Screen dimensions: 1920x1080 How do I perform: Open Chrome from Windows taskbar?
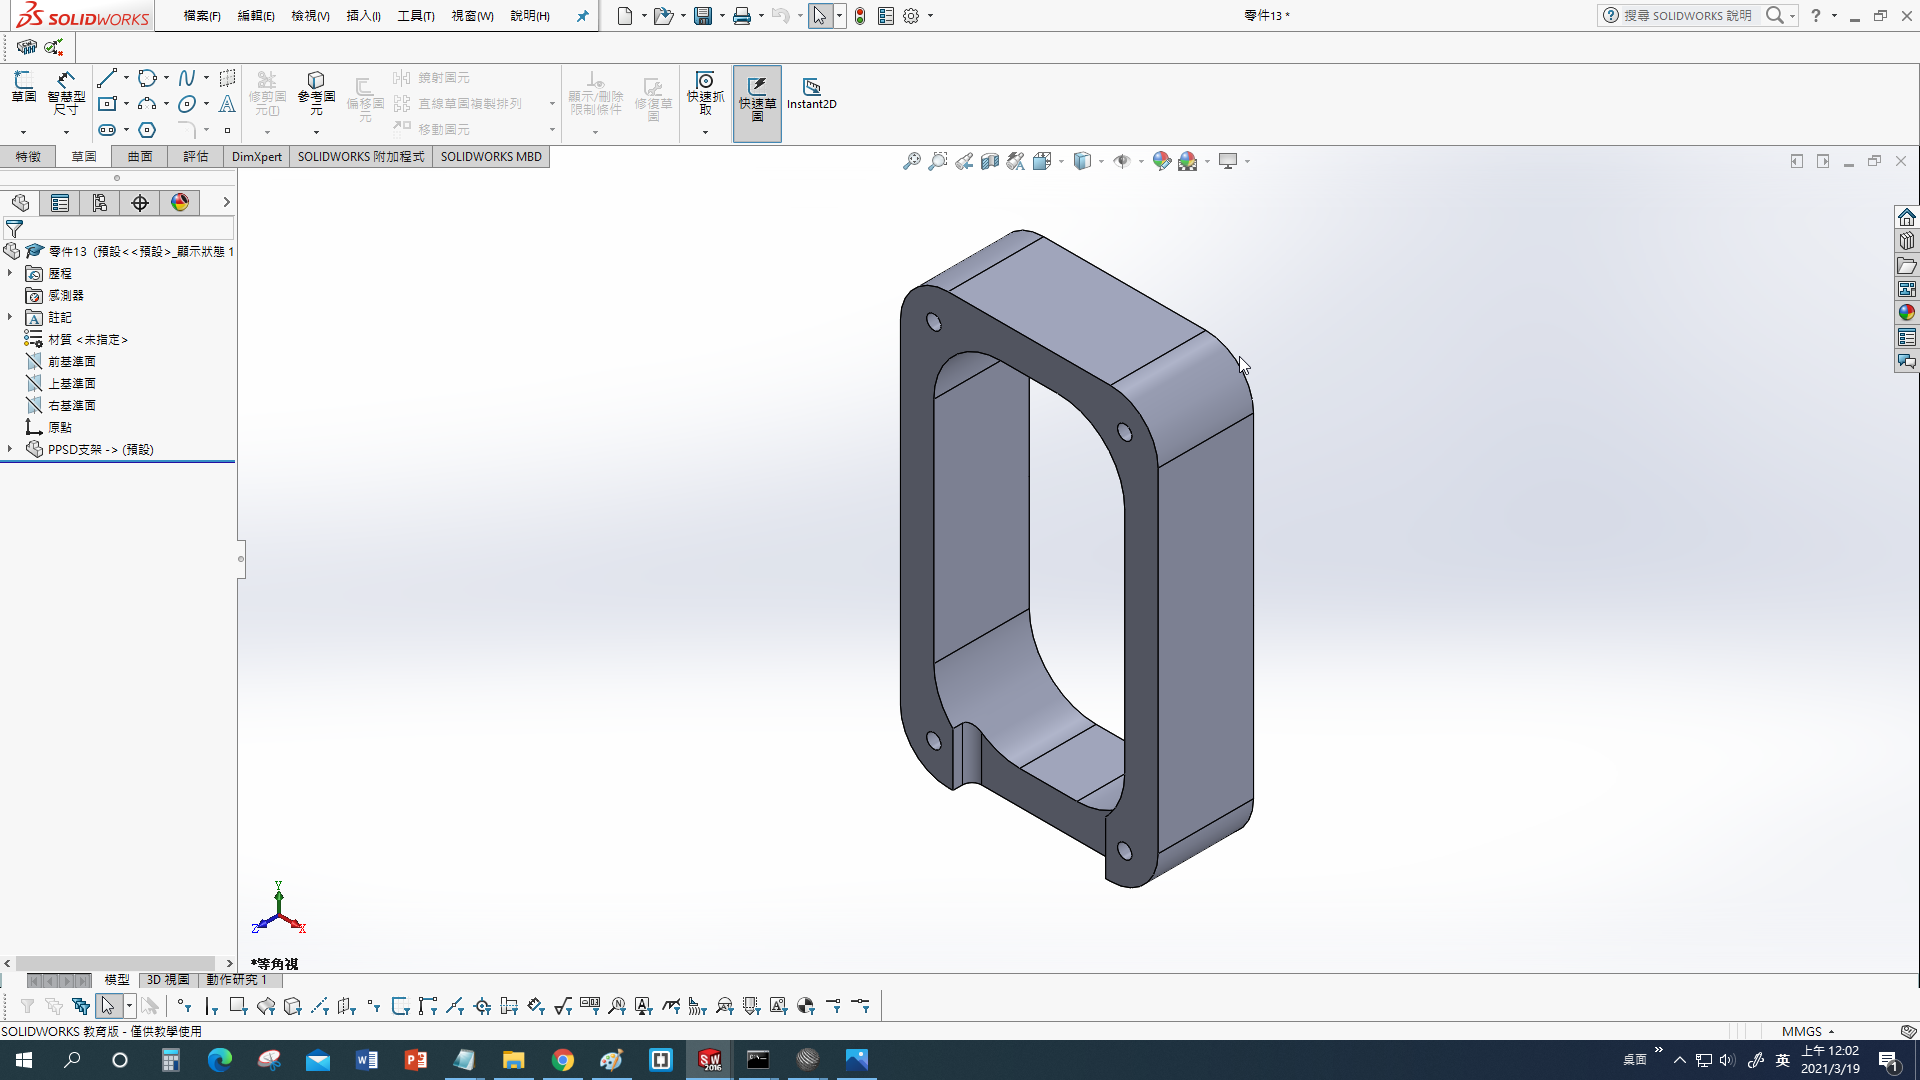coord(563,1060)
